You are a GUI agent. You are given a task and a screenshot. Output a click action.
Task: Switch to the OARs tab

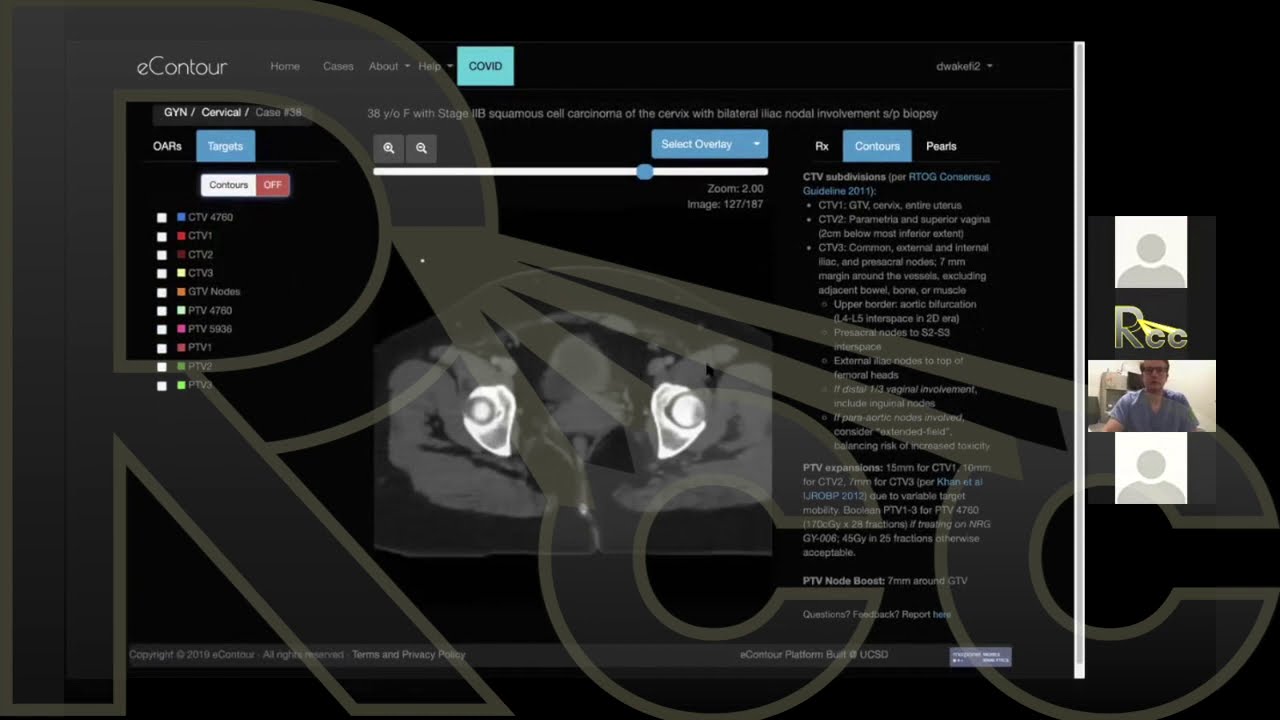167,146
